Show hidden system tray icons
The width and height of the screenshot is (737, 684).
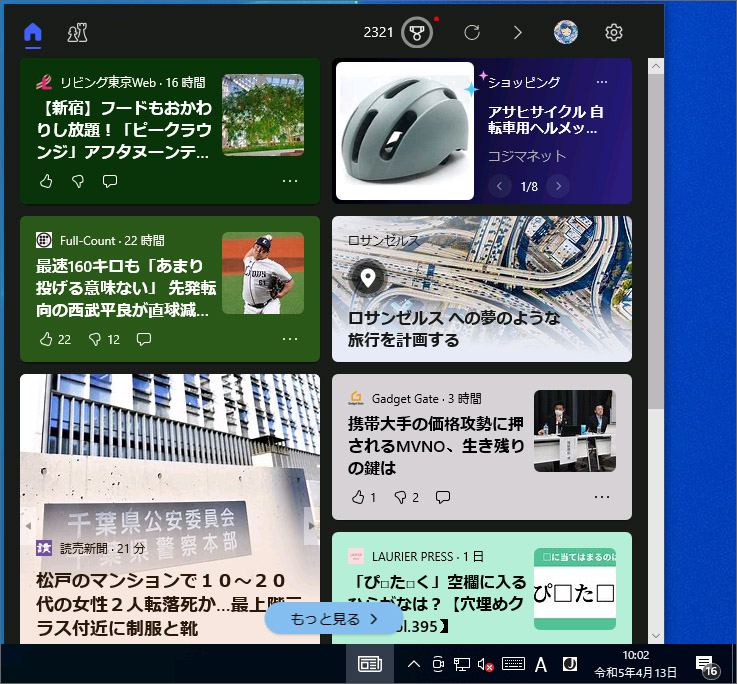pyautogui.click(x=414, y=664)
